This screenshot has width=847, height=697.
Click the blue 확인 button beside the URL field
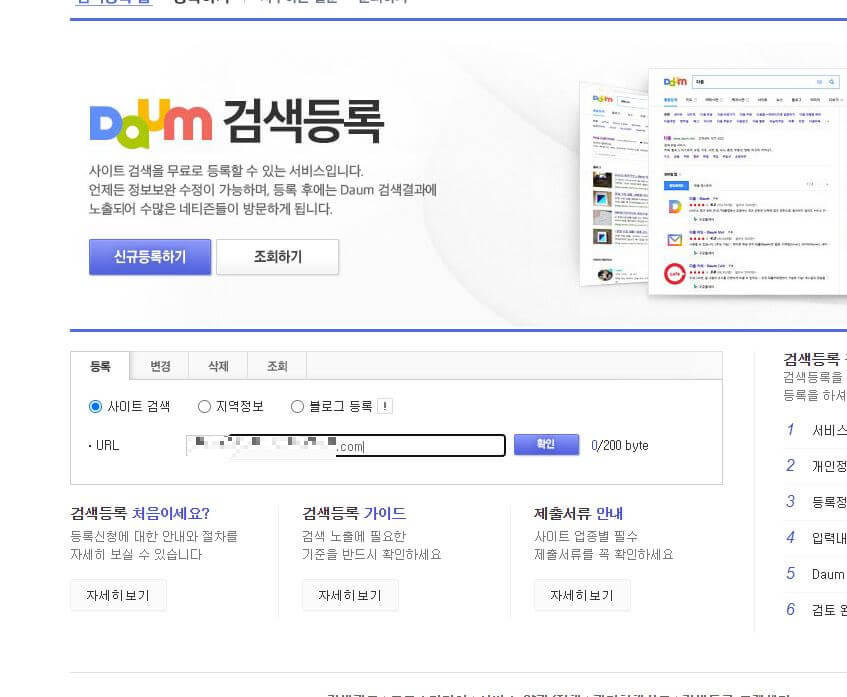(x=546, y=444)
